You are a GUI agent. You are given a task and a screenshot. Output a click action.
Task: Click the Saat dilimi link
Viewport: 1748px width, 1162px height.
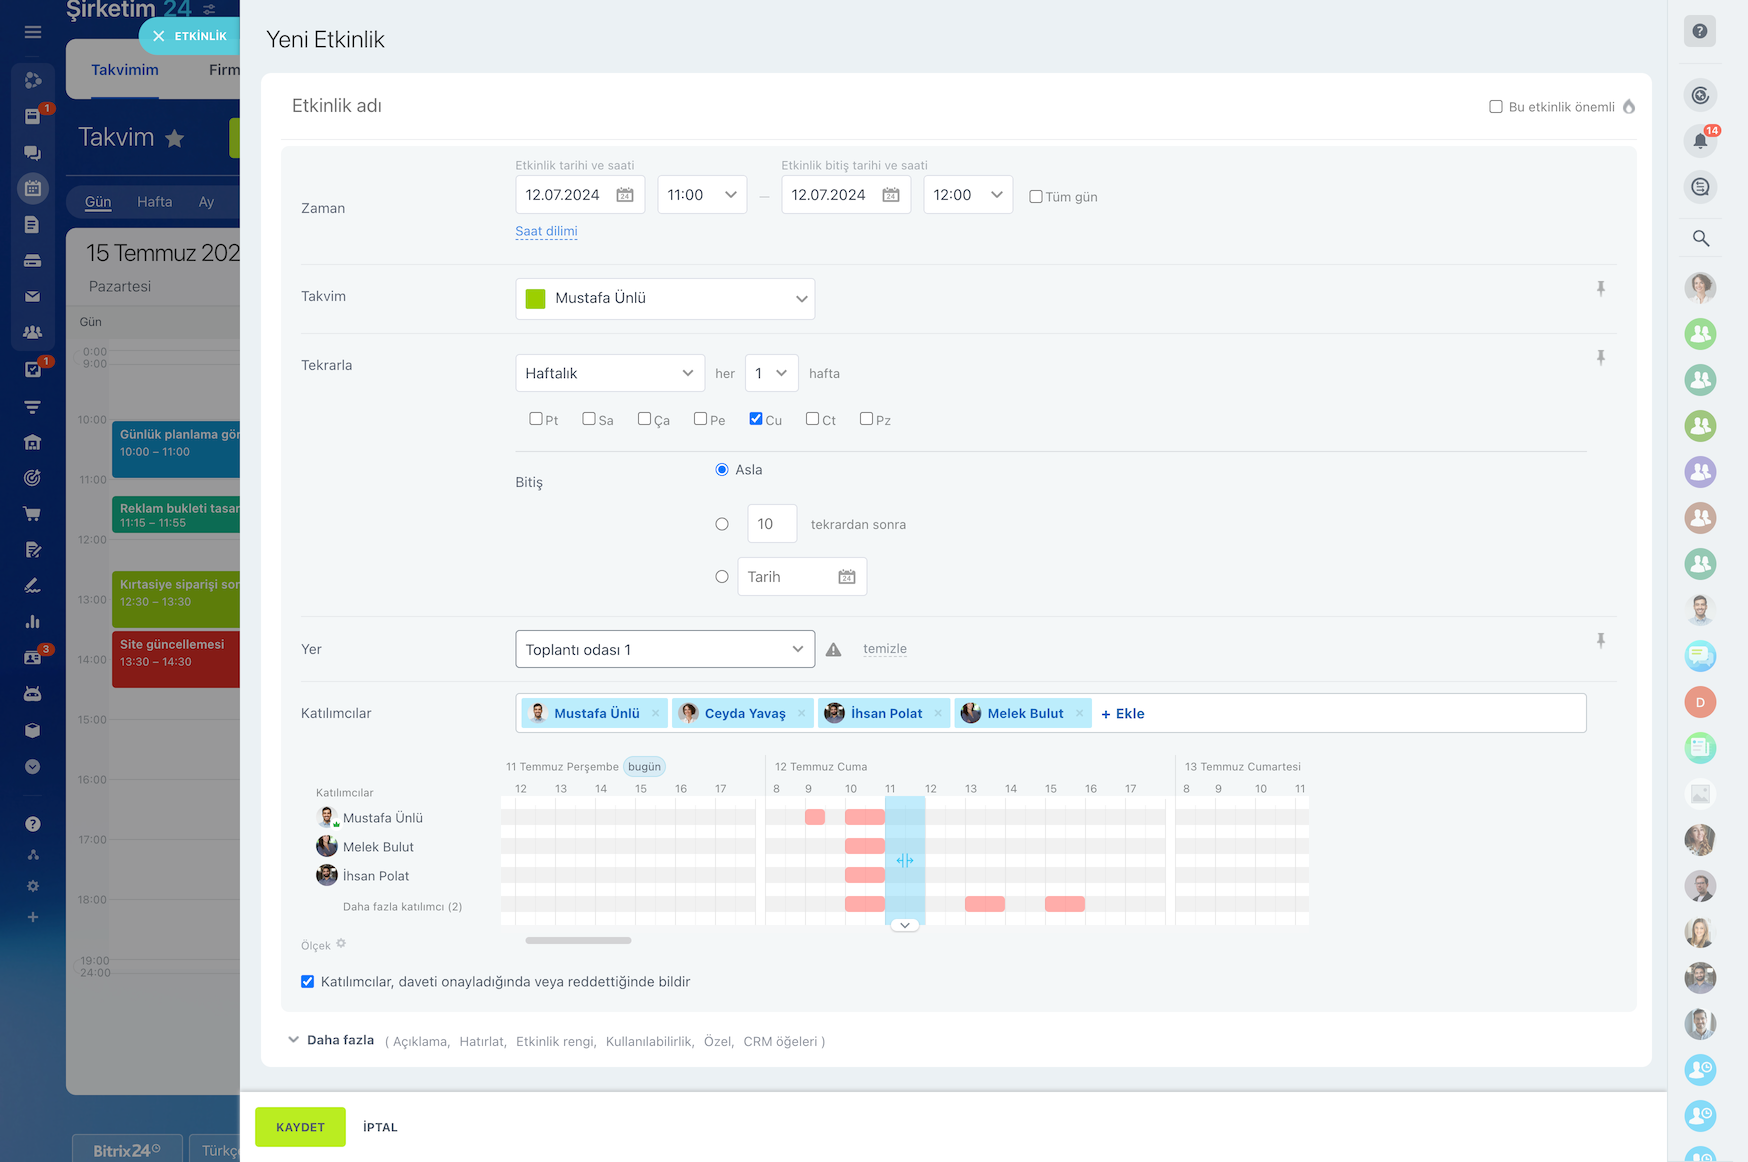[546, 231]
